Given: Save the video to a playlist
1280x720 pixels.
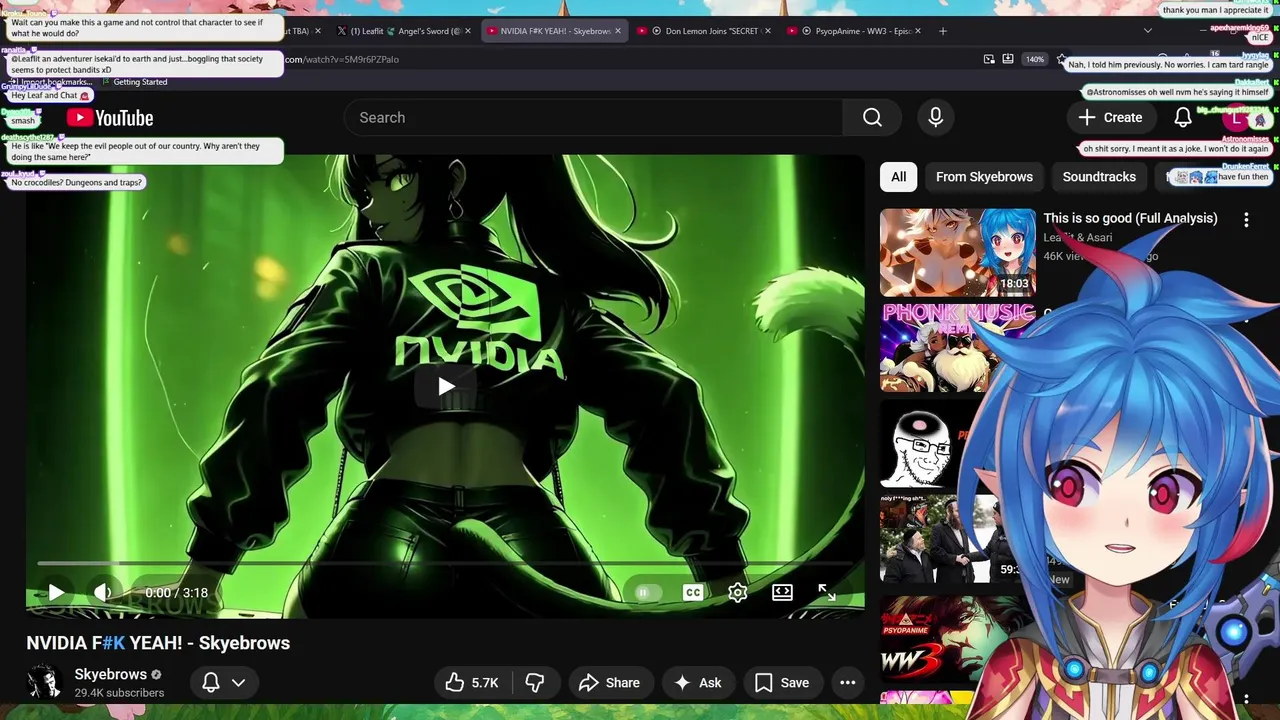Looking at the screenshot, I should [782, 682].
